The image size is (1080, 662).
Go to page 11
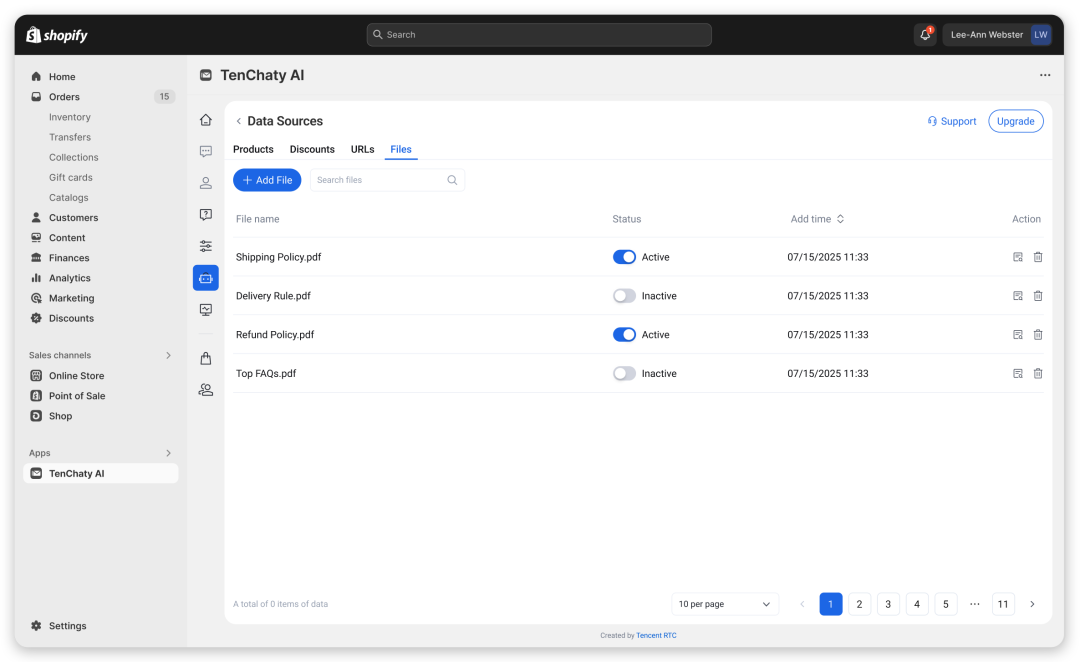point(1003,604)
